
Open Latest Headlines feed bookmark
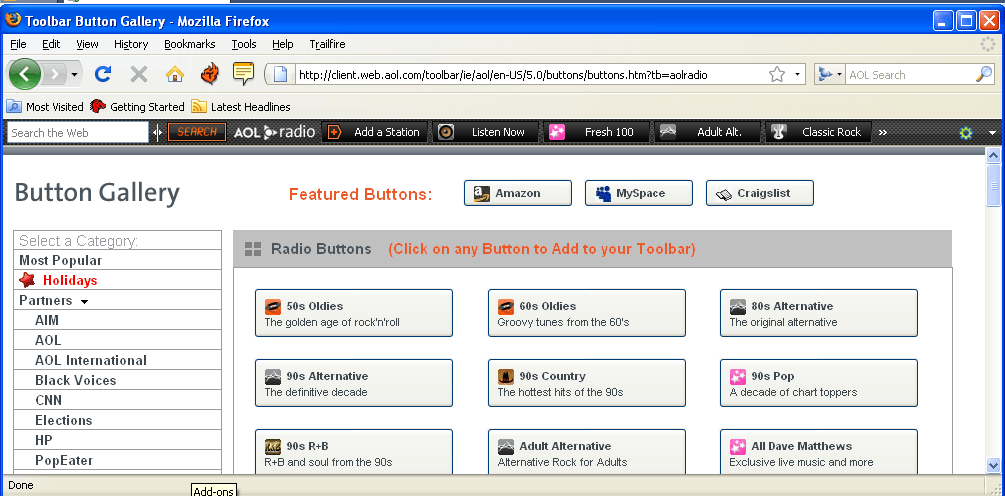pyautogui.click(x=241, y=107)
